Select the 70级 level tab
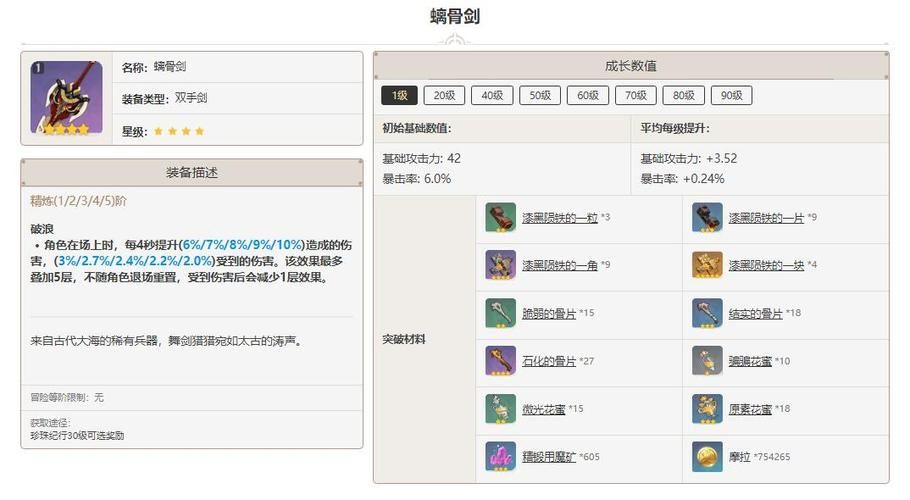Viewport: 910px width, 500px height. click(635, 96)
